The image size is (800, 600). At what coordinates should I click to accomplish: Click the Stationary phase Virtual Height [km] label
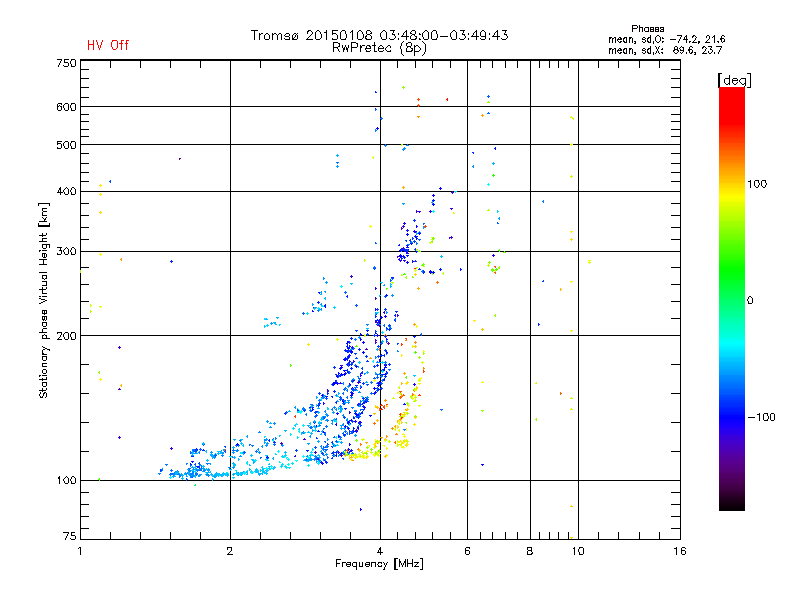click(44, 301)
